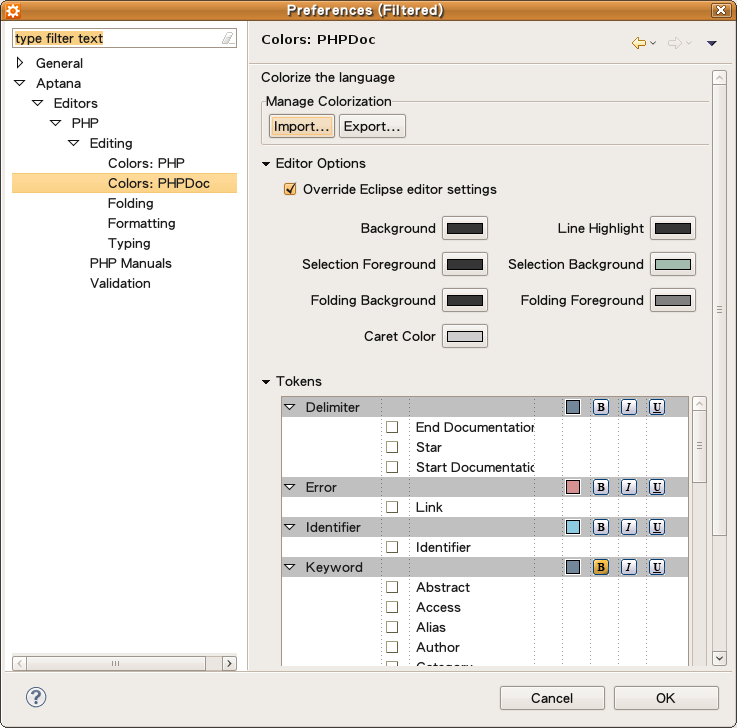737x728 pixels.
Task: Check the Link token checkbox
Action: [392, 507]
